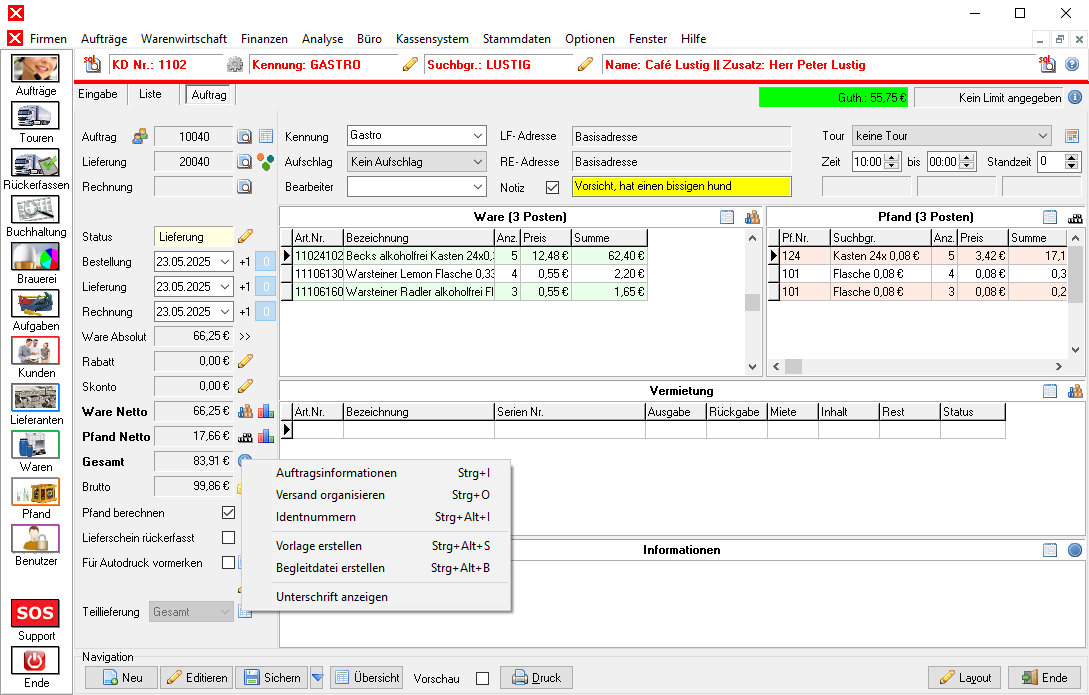
Task: Click the yellow Notiz text field
Action: point(681,186)
